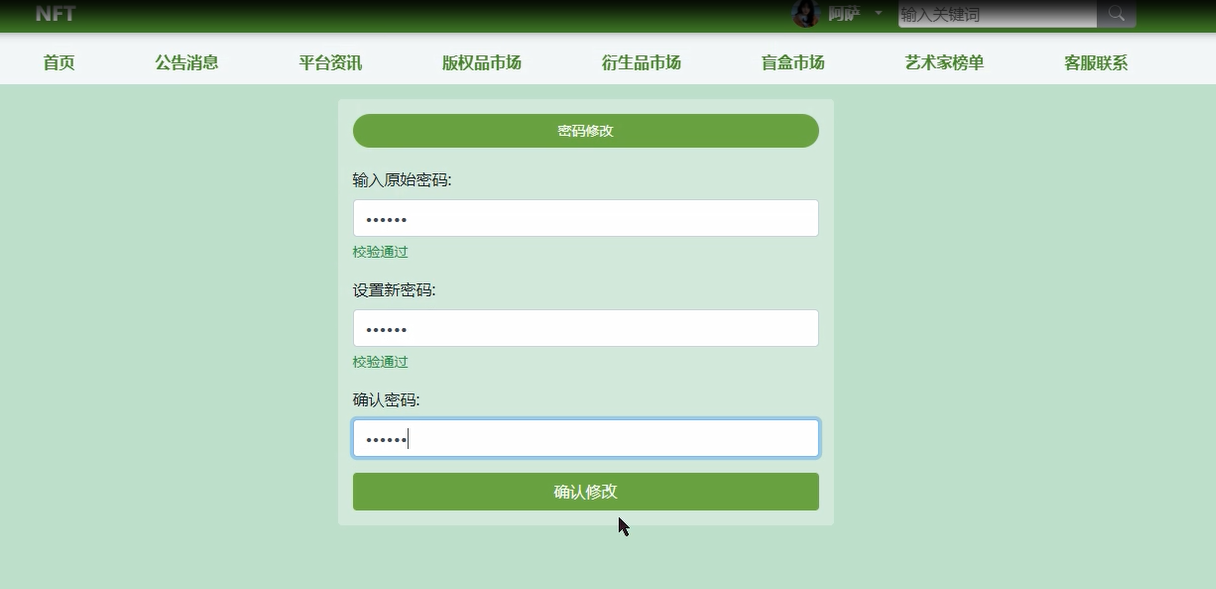Image resolution: width=1216 pixels, height=589 pixels.
Task: Click 校验通过 under new password
Action: 380,362
